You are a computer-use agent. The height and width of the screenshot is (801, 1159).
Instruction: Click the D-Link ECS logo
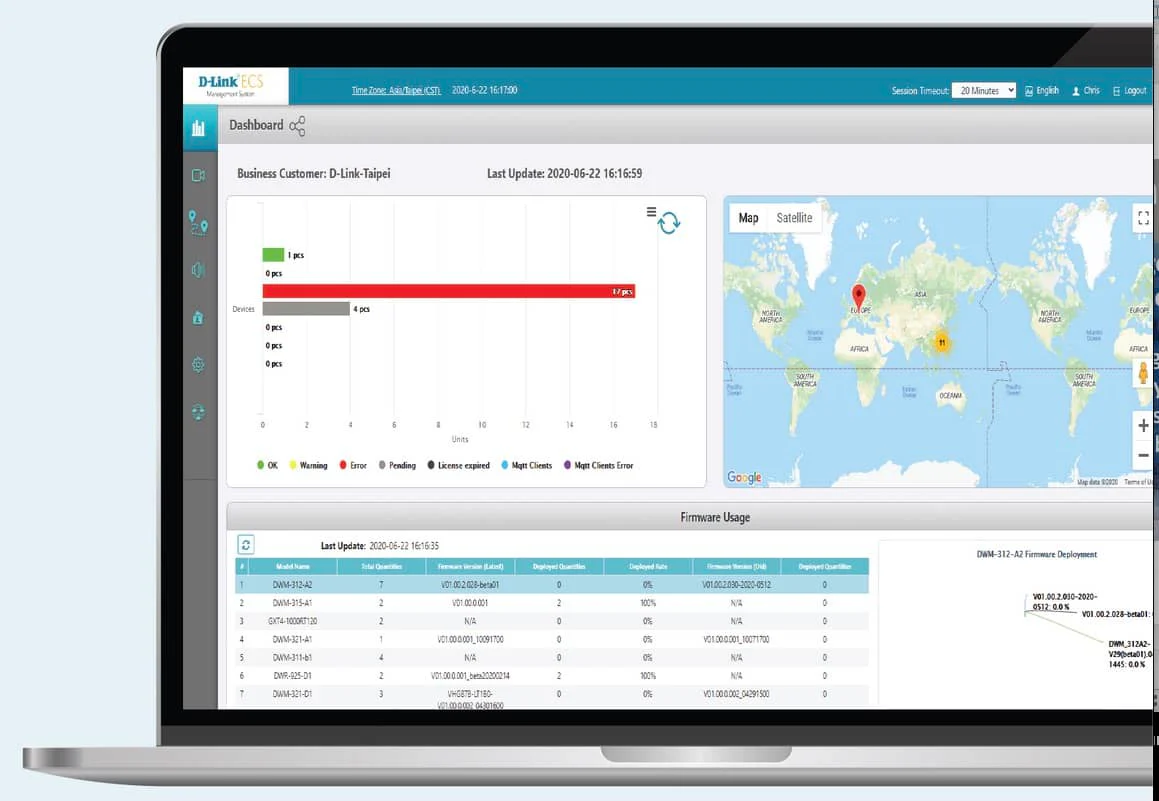click(x=235, y=86)
